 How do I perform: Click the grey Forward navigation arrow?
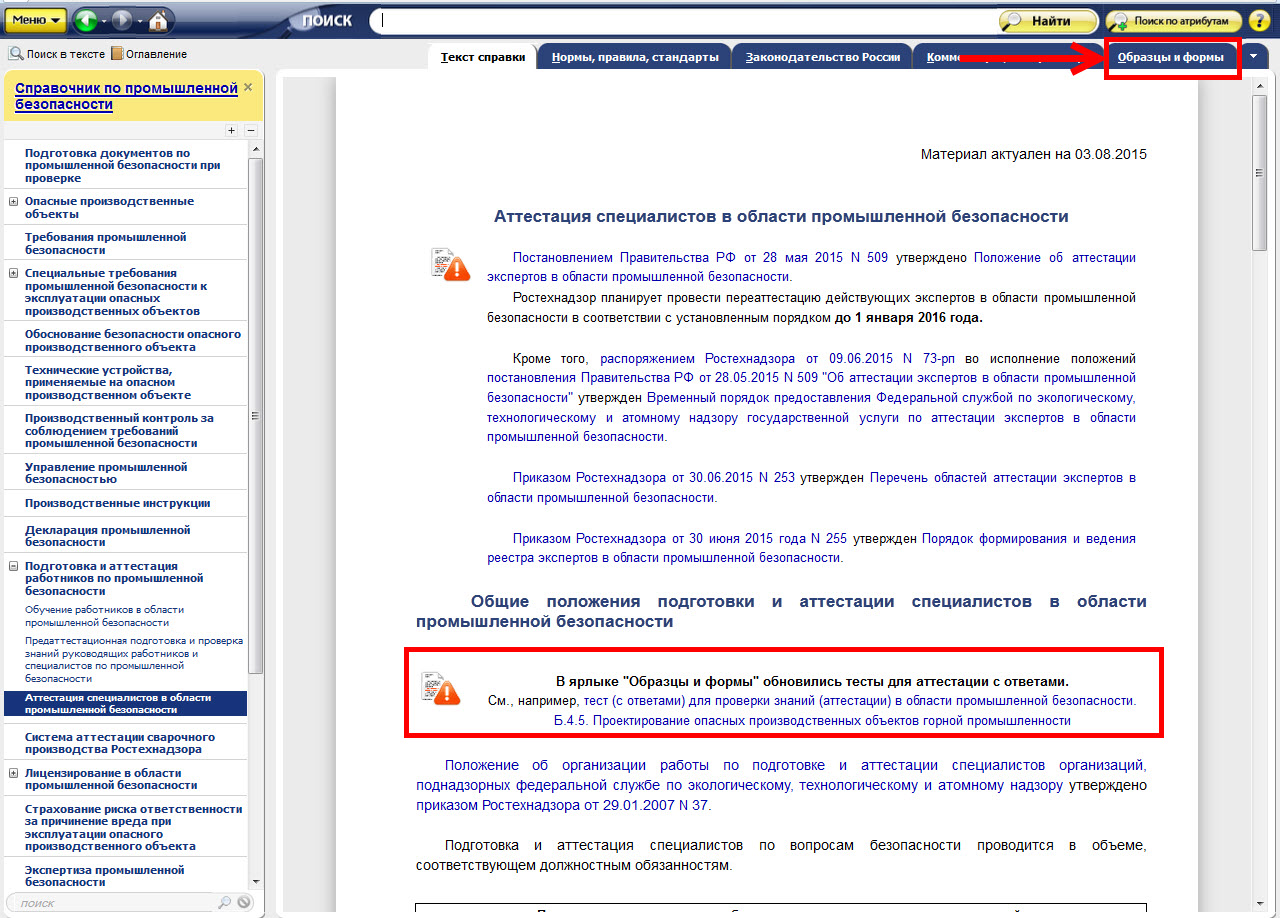click(x=121, y=20)
